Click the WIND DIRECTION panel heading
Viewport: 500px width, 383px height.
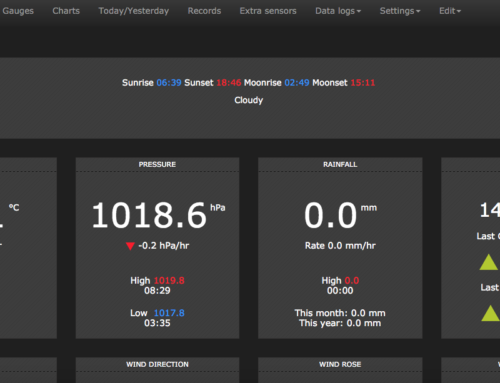coord(157,364)
